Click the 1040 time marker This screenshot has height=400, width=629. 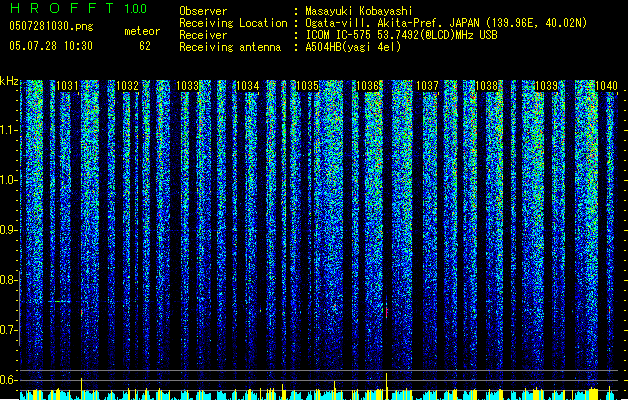606,86
